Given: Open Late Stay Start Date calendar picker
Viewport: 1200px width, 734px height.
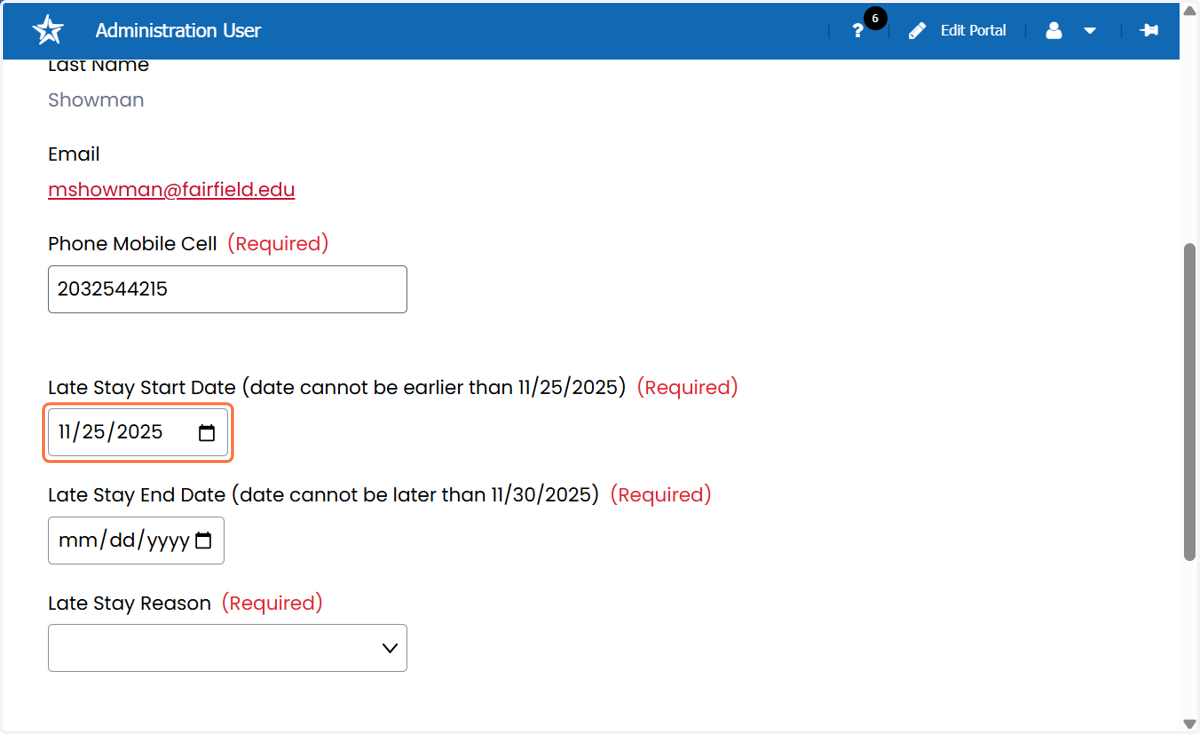Looking at the screenshot, I should [x=207, y=433].
